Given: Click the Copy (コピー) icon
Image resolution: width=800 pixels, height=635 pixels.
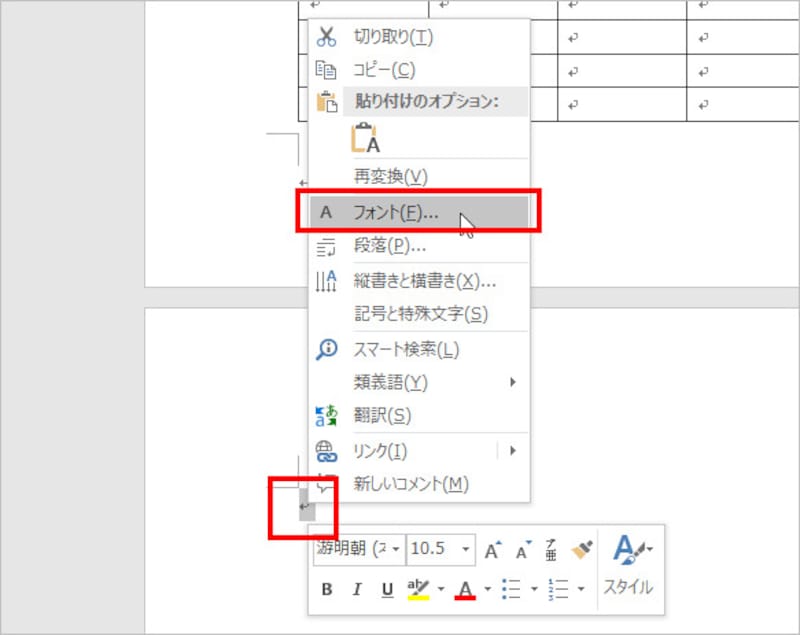Looking at the screenshot, I should pos(325,71).
